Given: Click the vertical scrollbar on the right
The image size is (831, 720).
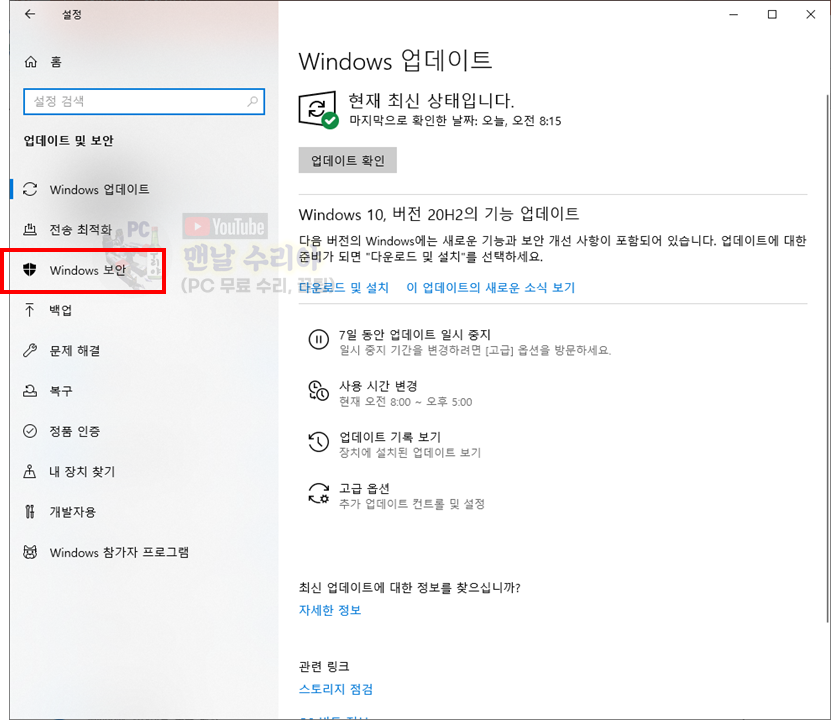Looking at the screenshot, I should [828, 358].
